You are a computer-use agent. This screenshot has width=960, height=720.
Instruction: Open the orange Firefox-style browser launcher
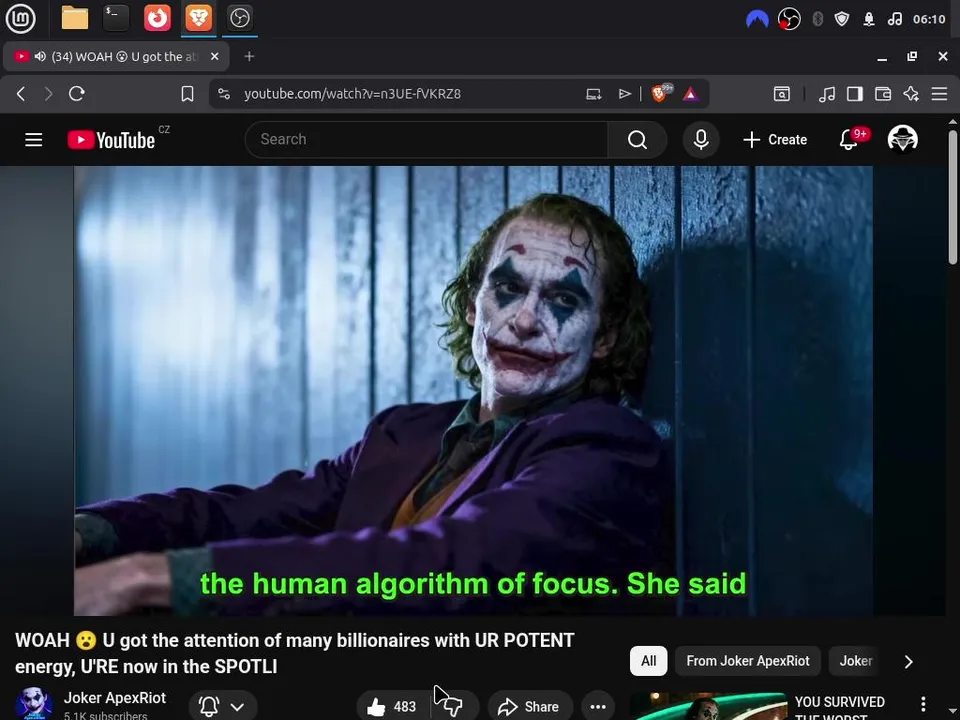tap(157, 18)
